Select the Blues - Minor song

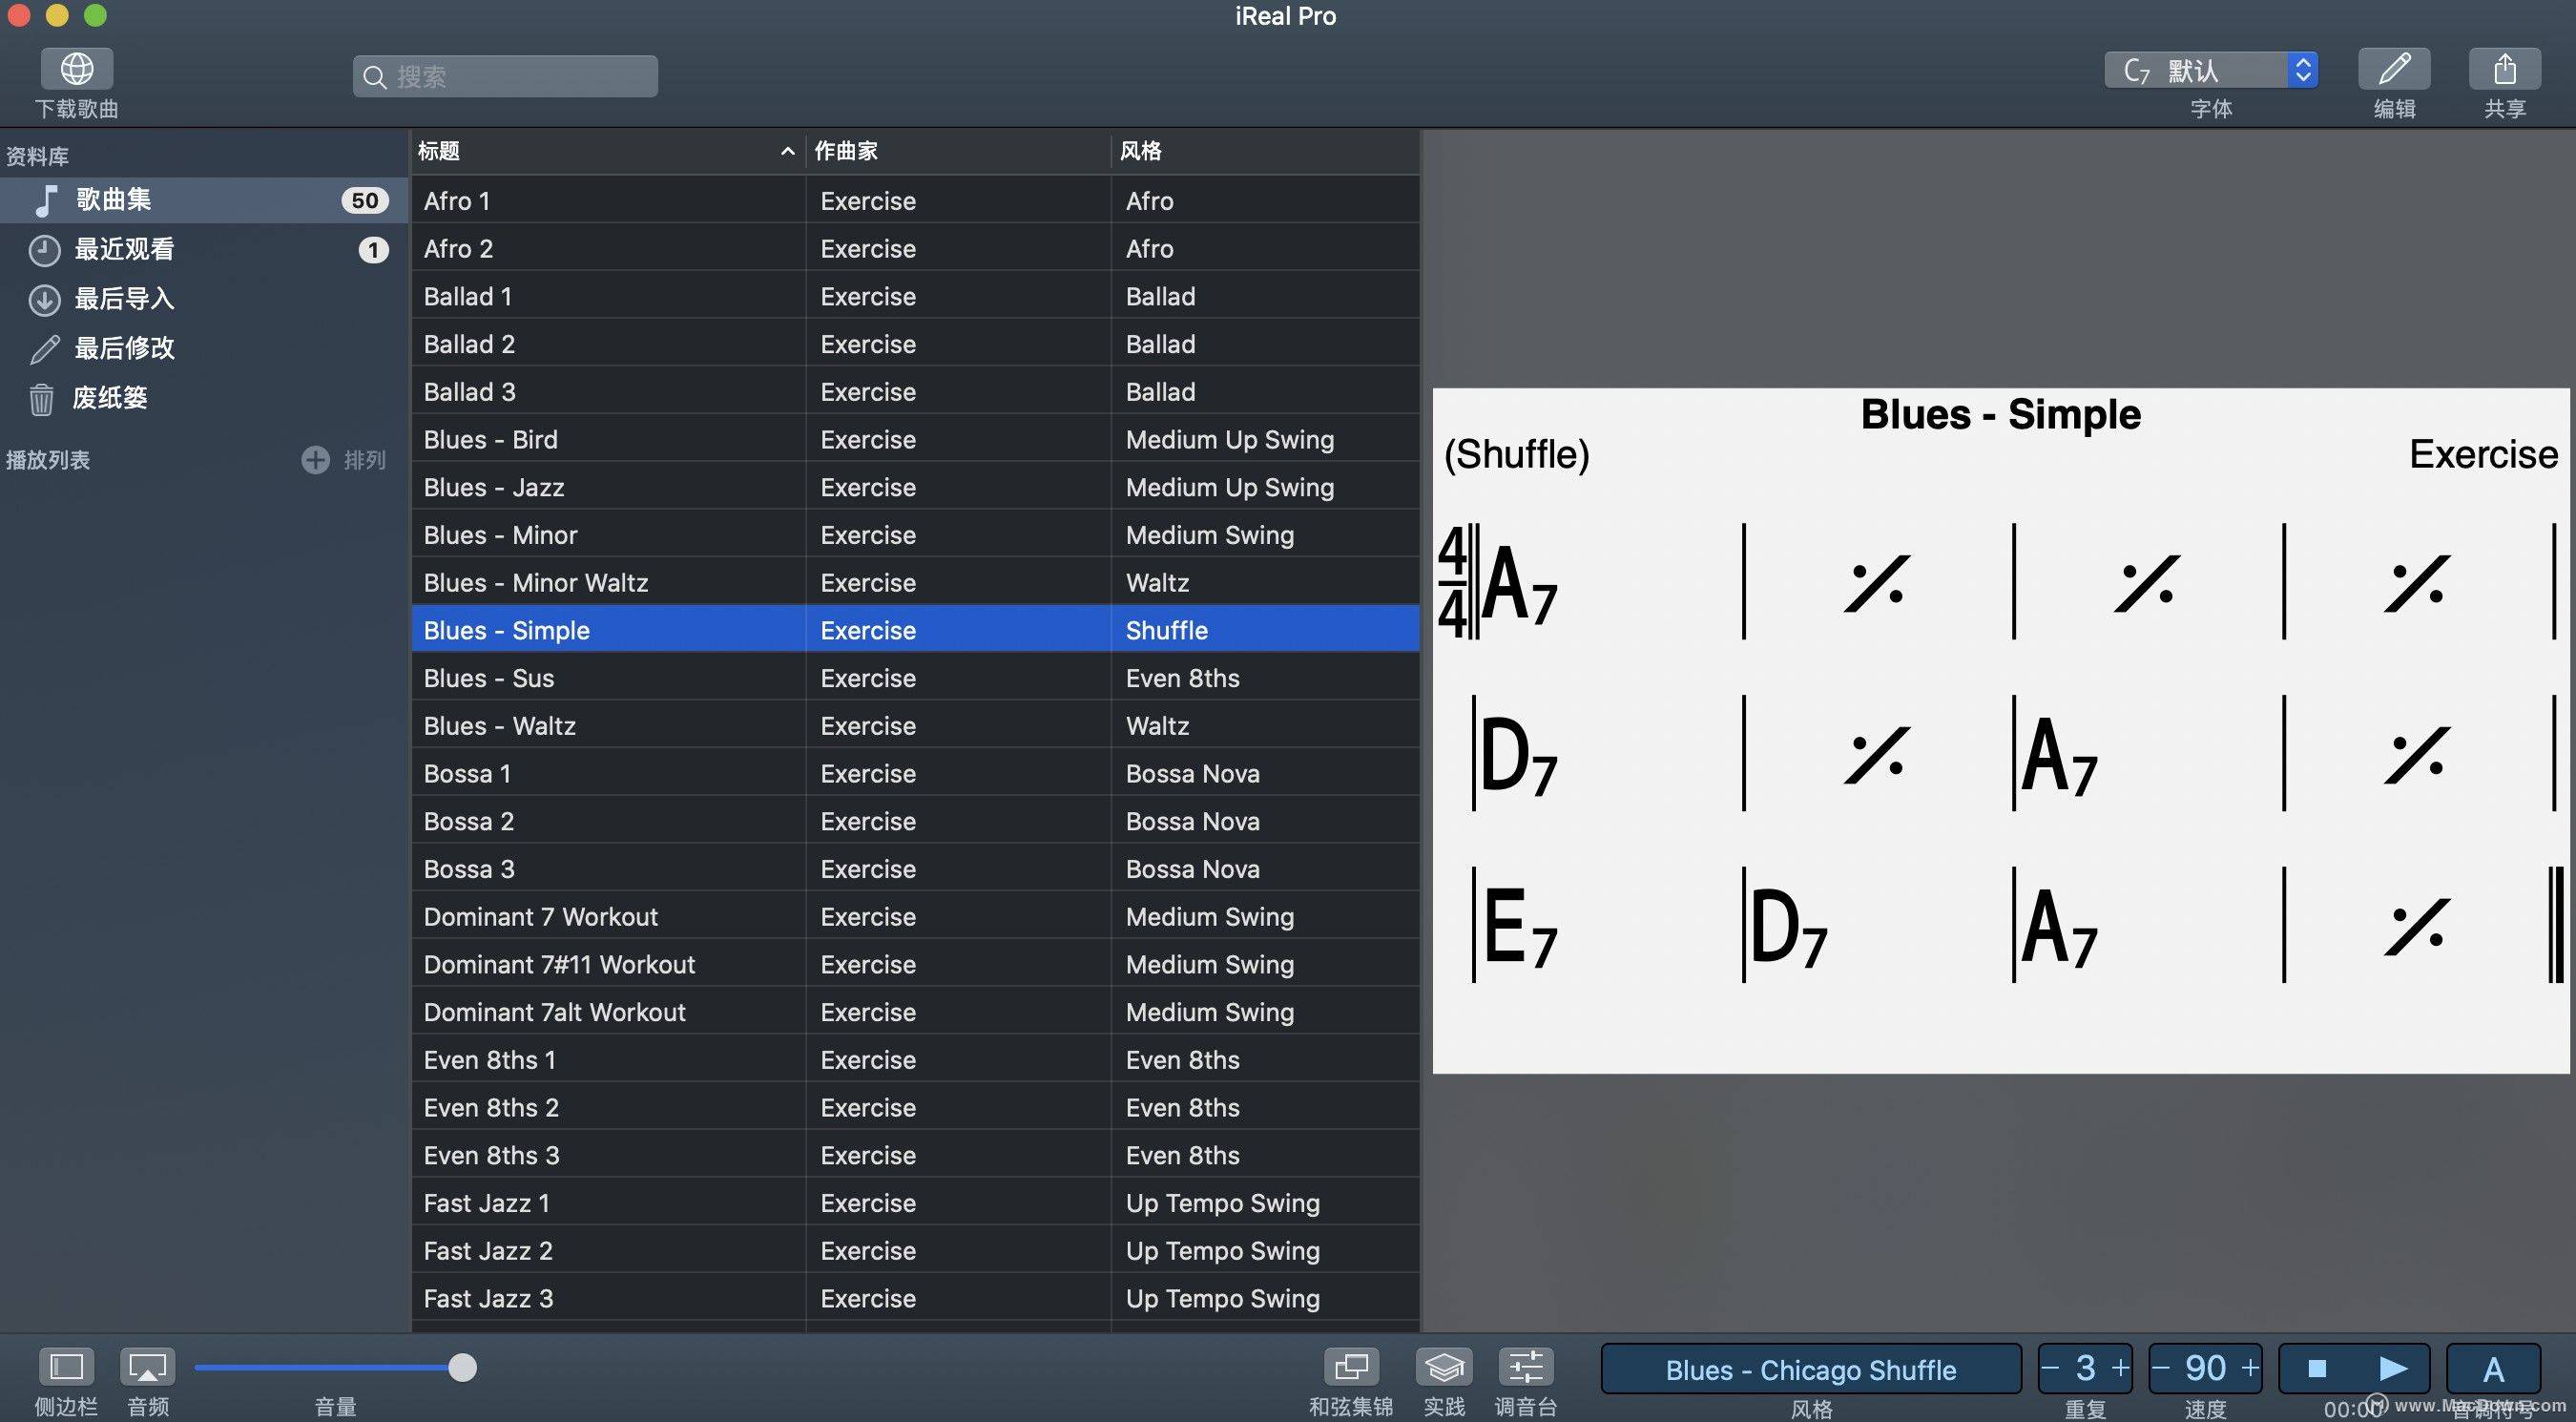tap(915, 535)
